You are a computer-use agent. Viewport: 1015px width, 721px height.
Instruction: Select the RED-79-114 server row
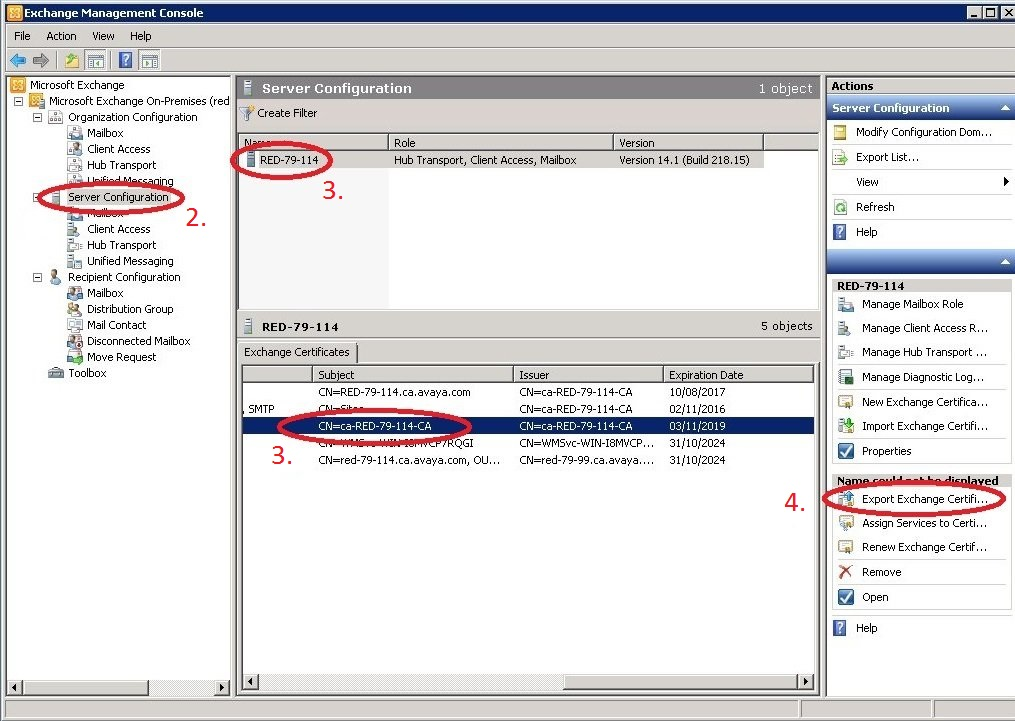500,160
